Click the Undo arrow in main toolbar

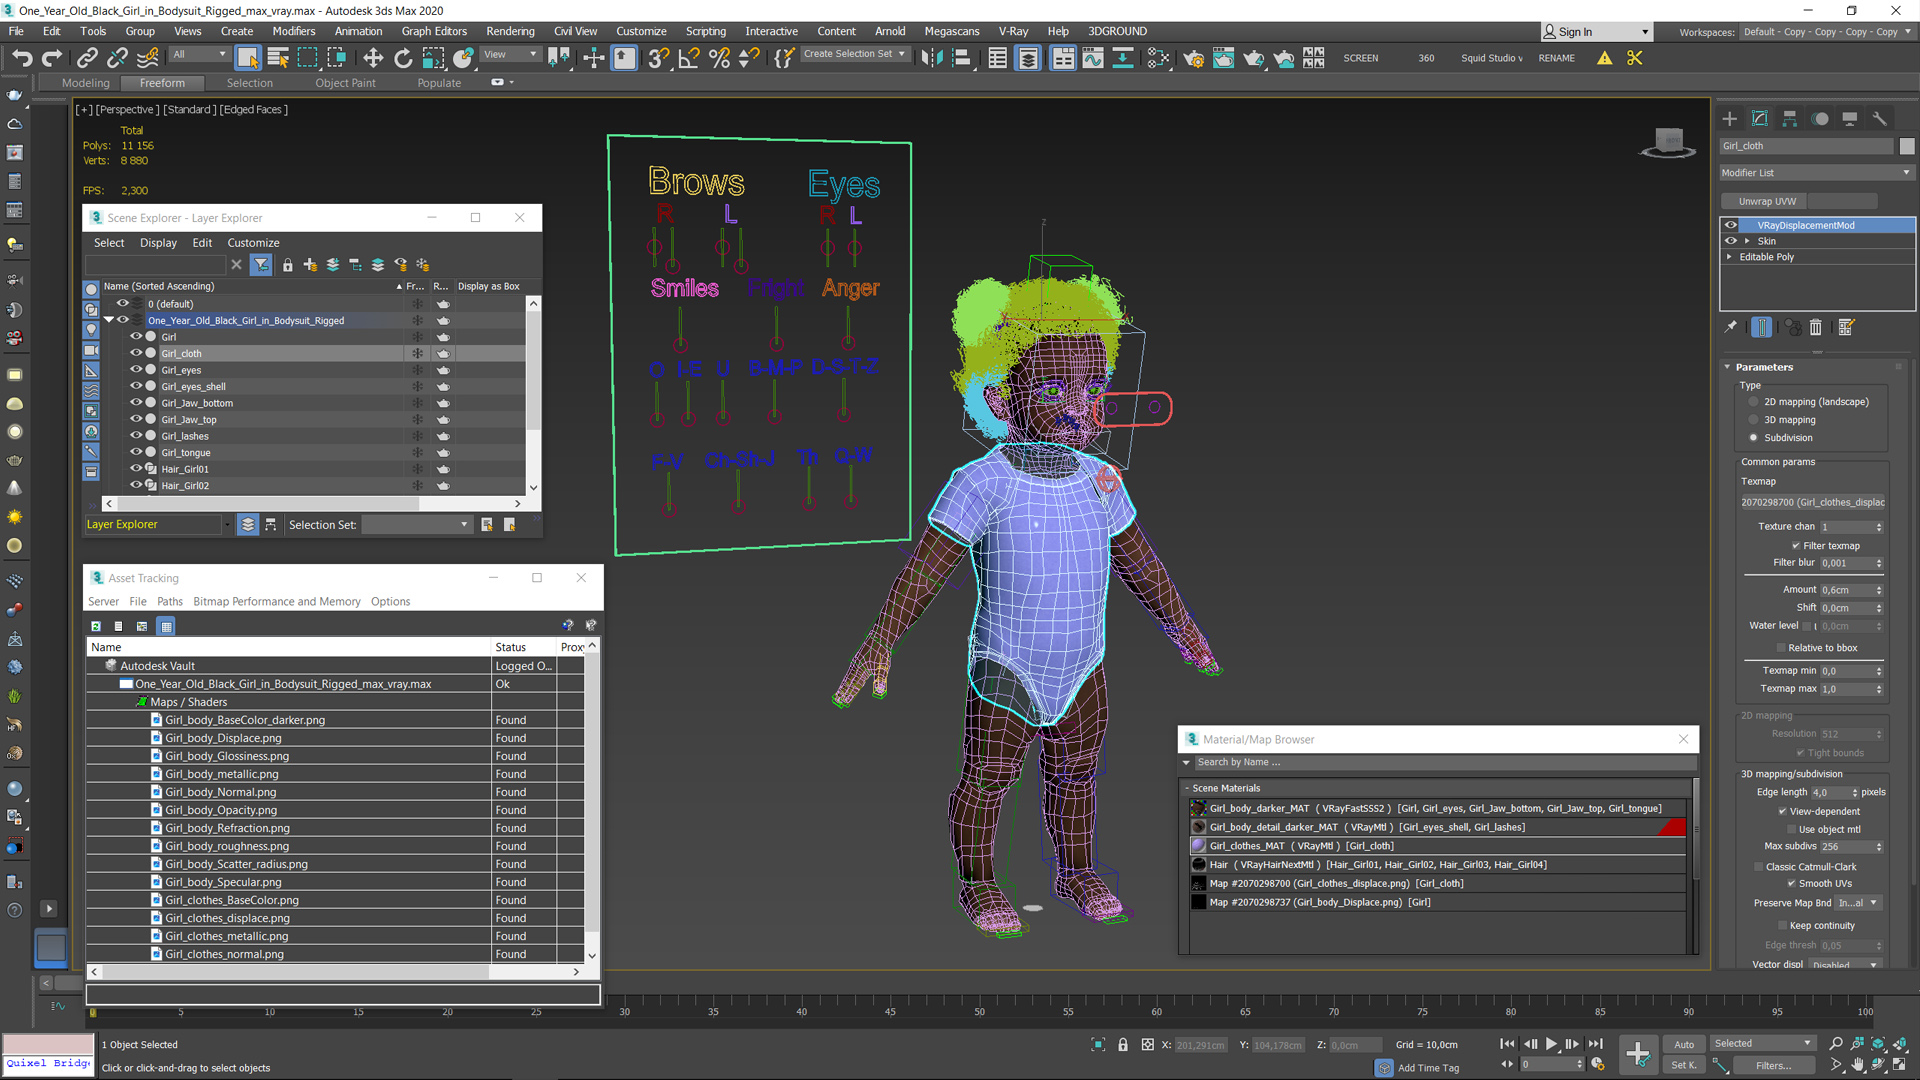[x=22, y=58]
